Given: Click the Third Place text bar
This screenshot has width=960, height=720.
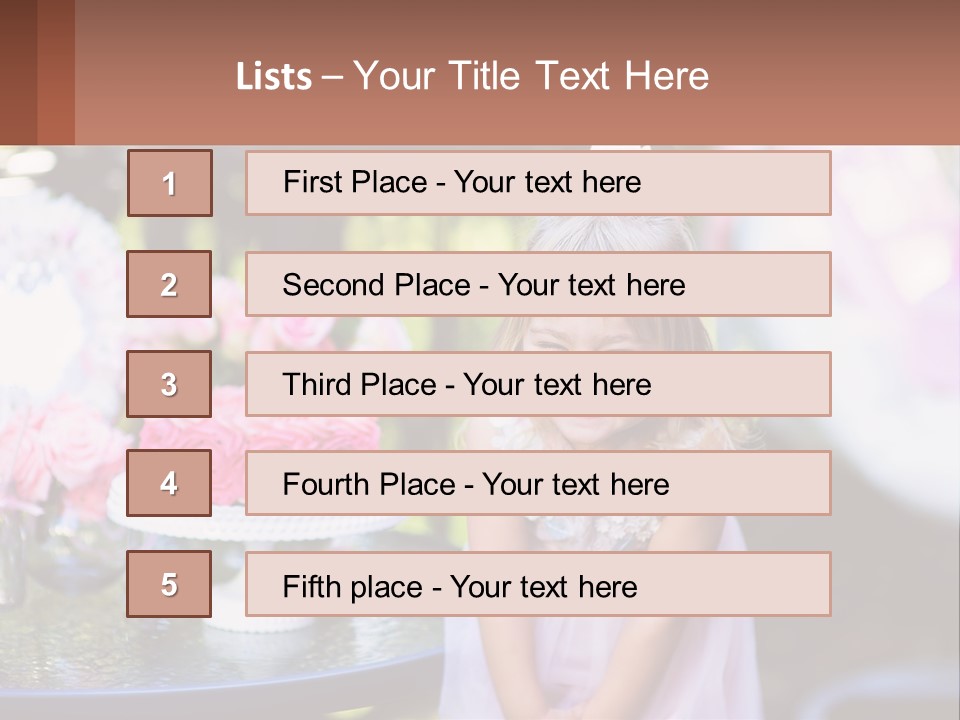Looking at the screenshot, I should [538, 384].
